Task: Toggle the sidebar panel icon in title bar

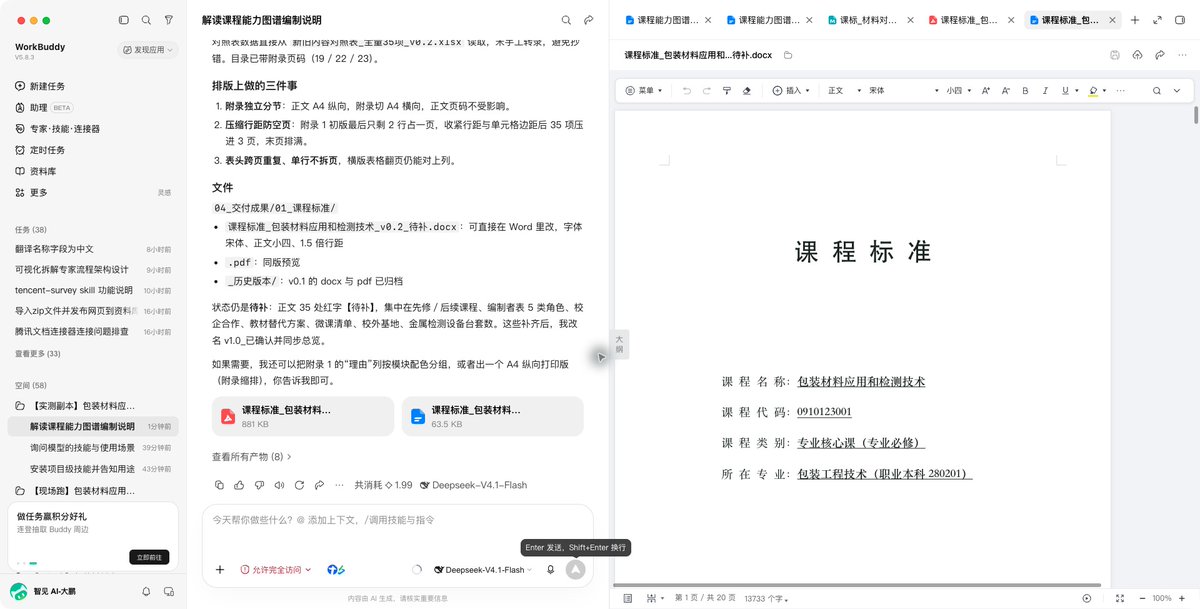Action: click(x=123, y=20)
